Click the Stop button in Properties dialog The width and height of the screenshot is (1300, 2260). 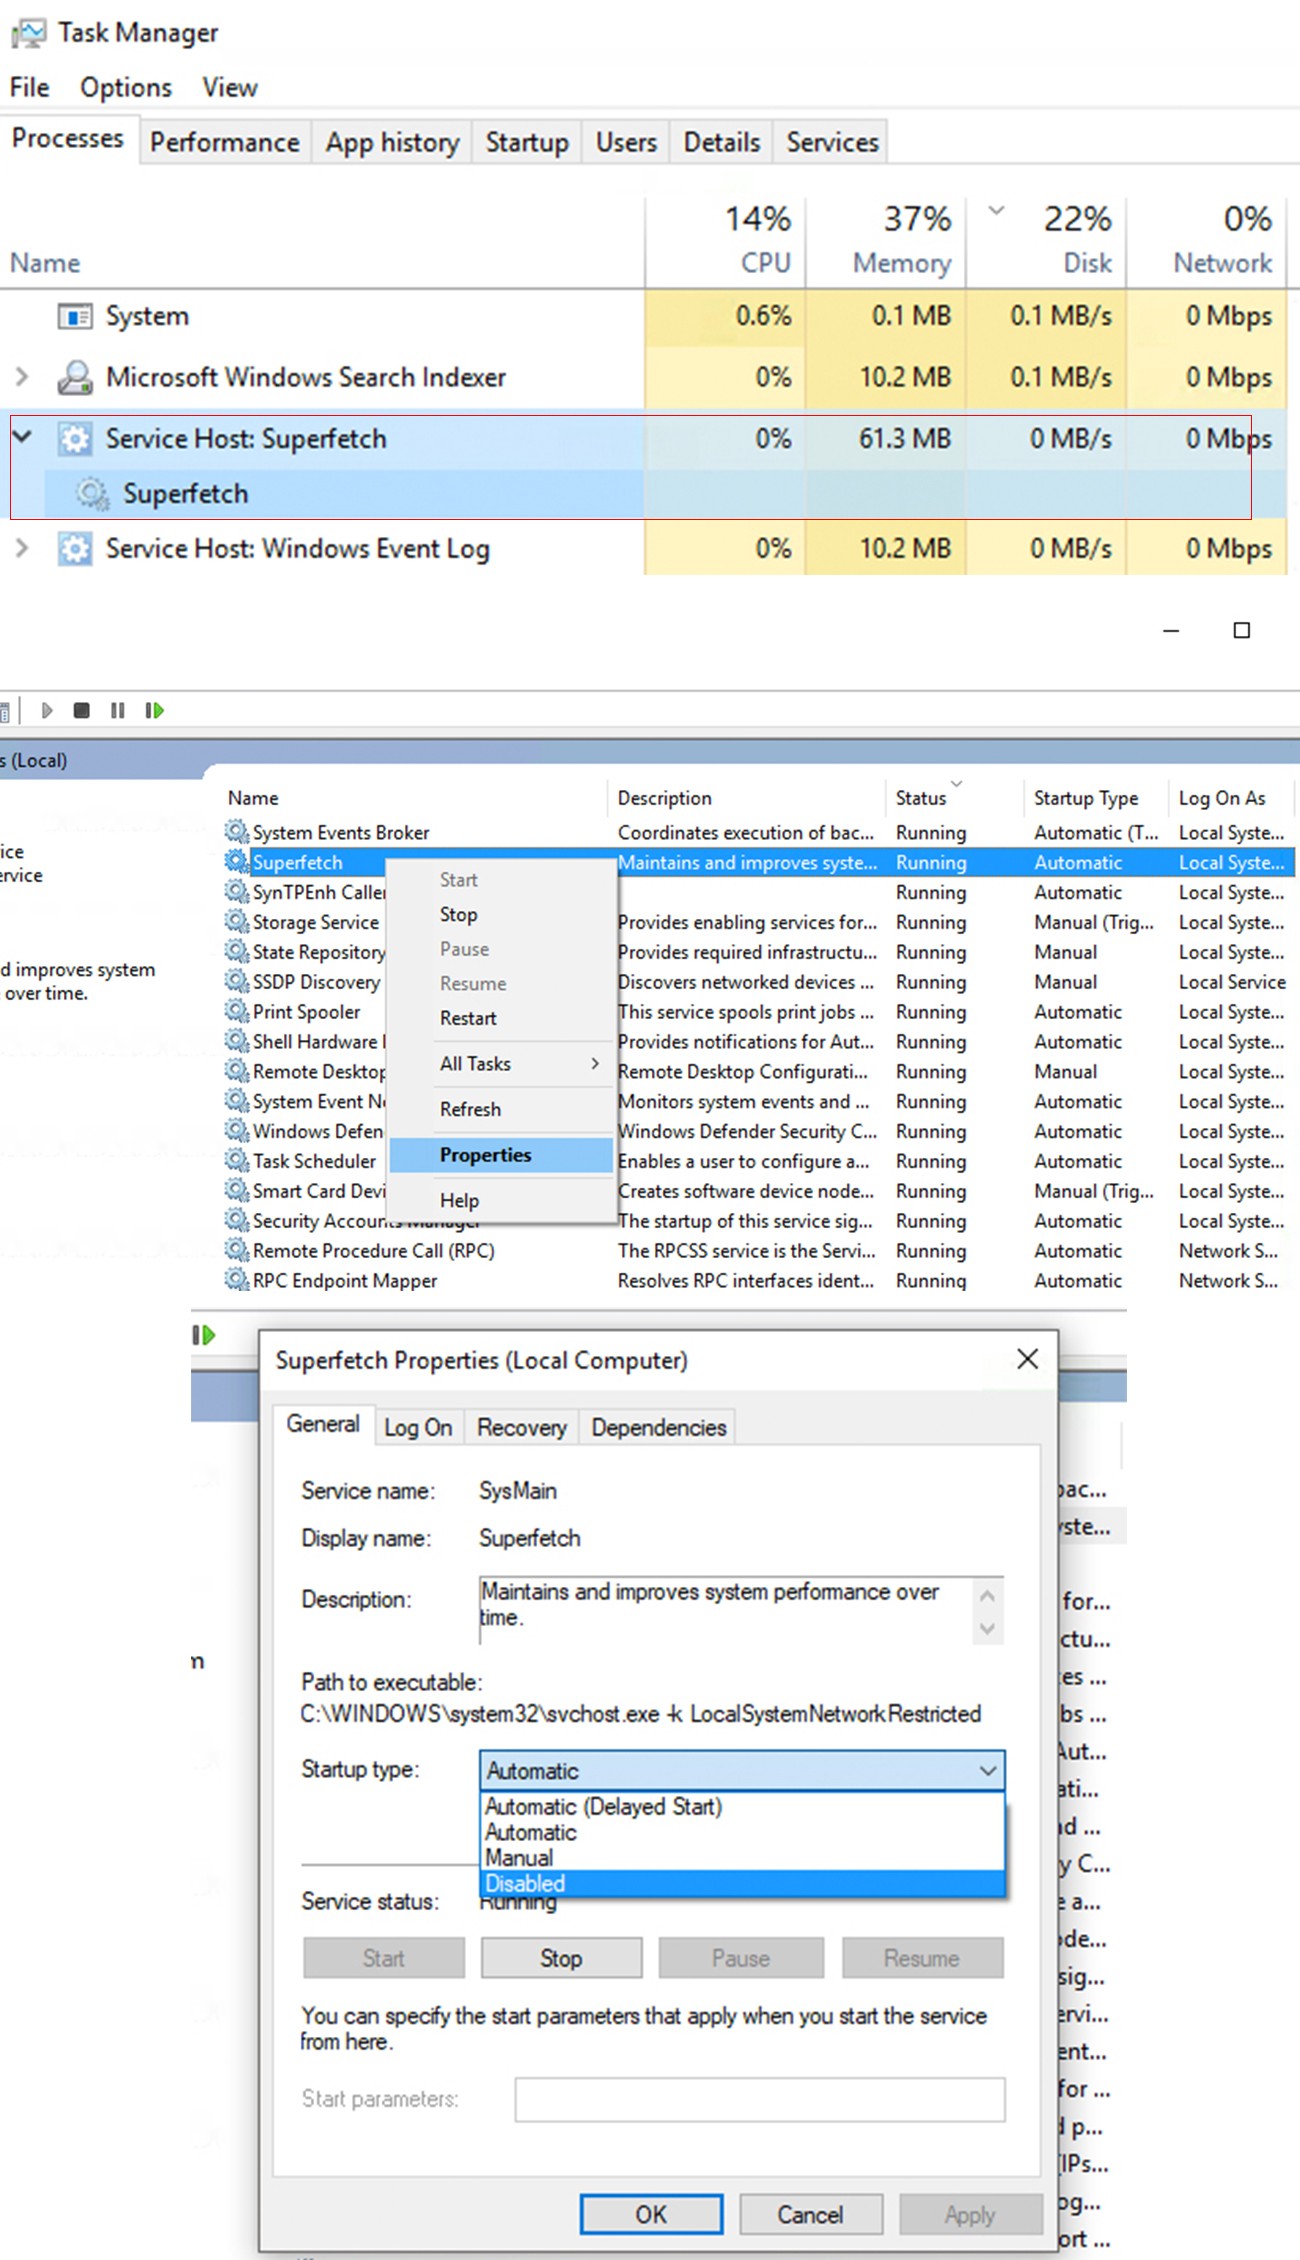click(561, 1958)
